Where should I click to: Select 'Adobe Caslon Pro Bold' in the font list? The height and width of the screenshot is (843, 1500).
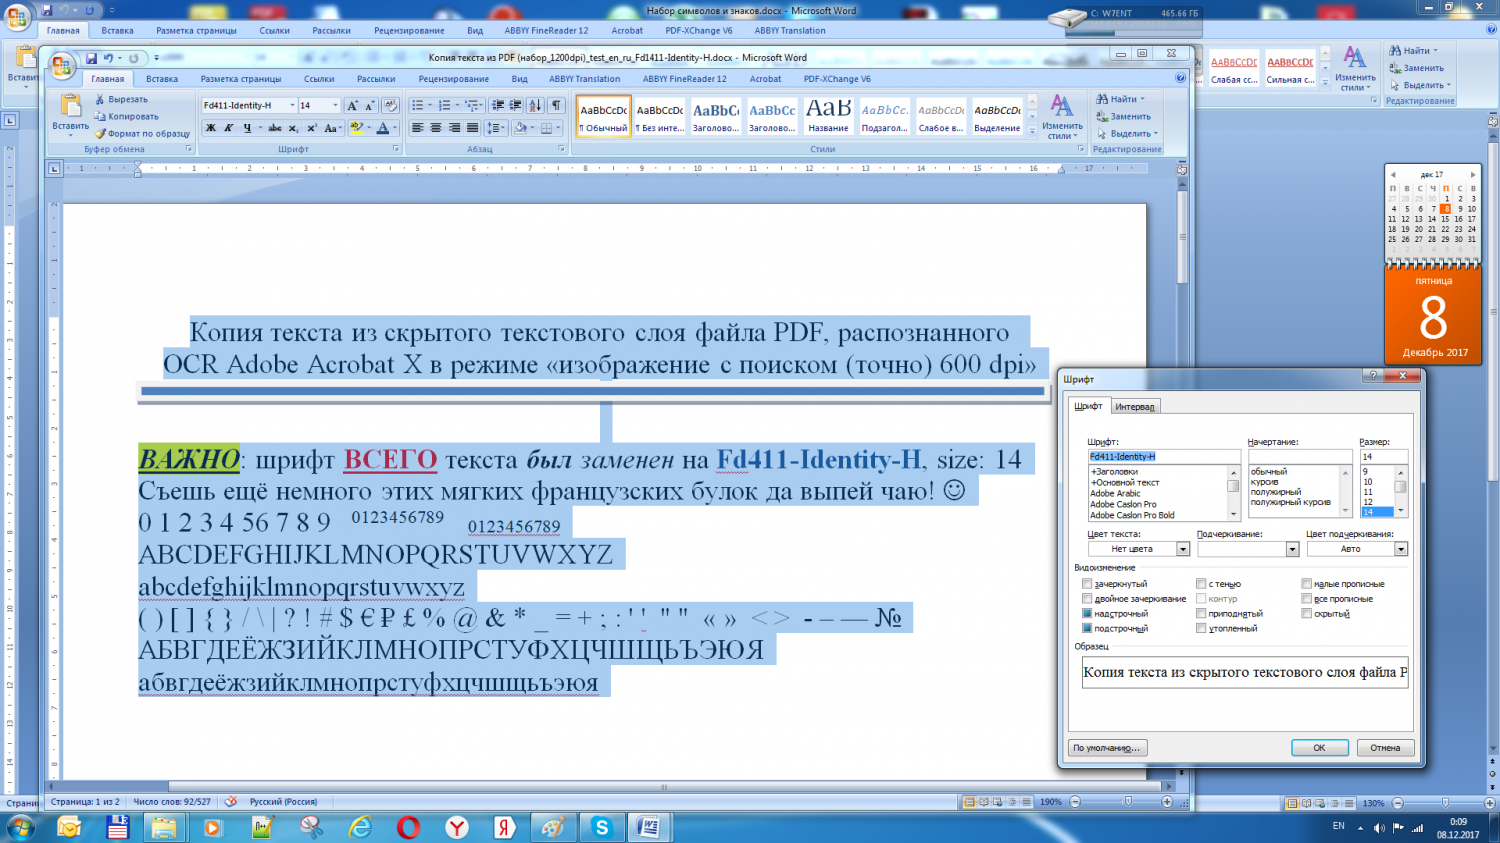(1132, 516)
